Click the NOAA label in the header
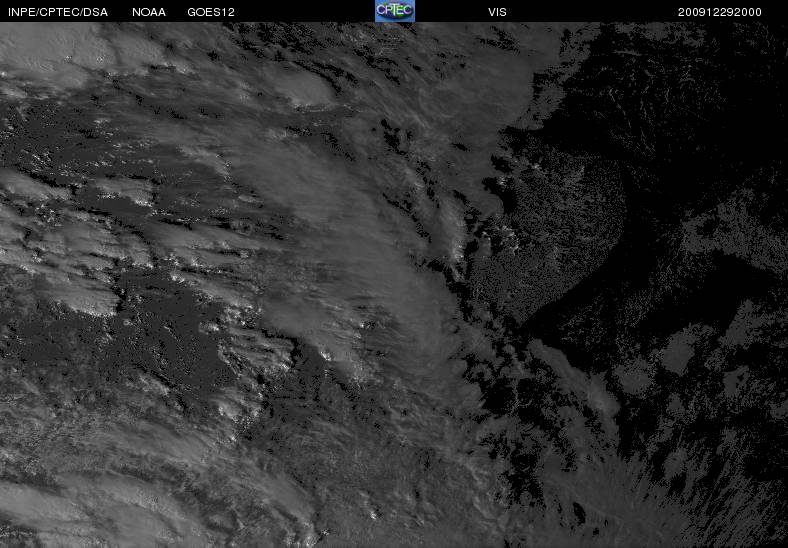The width and height of the screenshot is (788, 548). pos(149,12)
